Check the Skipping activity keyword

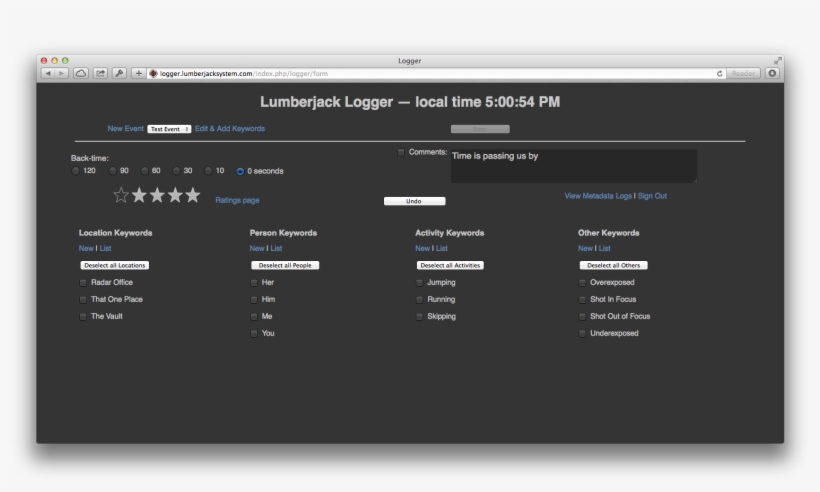419,317
